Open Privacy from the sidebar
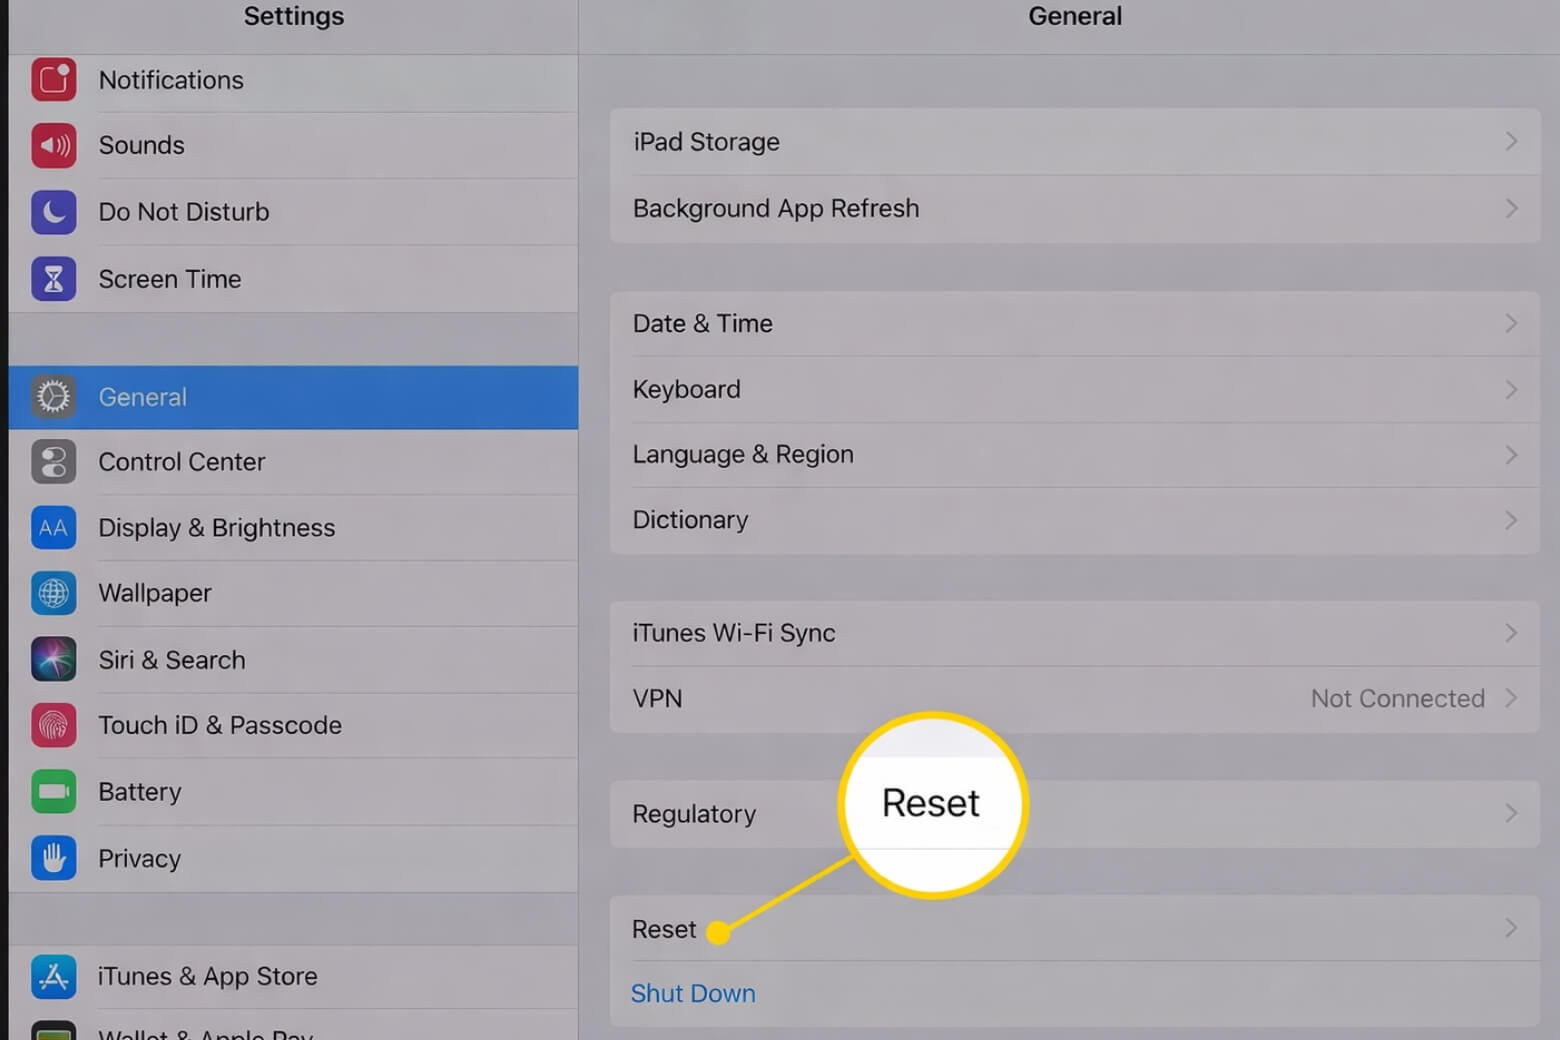The image size is (1560, 1040). click(x=139, y=858)
